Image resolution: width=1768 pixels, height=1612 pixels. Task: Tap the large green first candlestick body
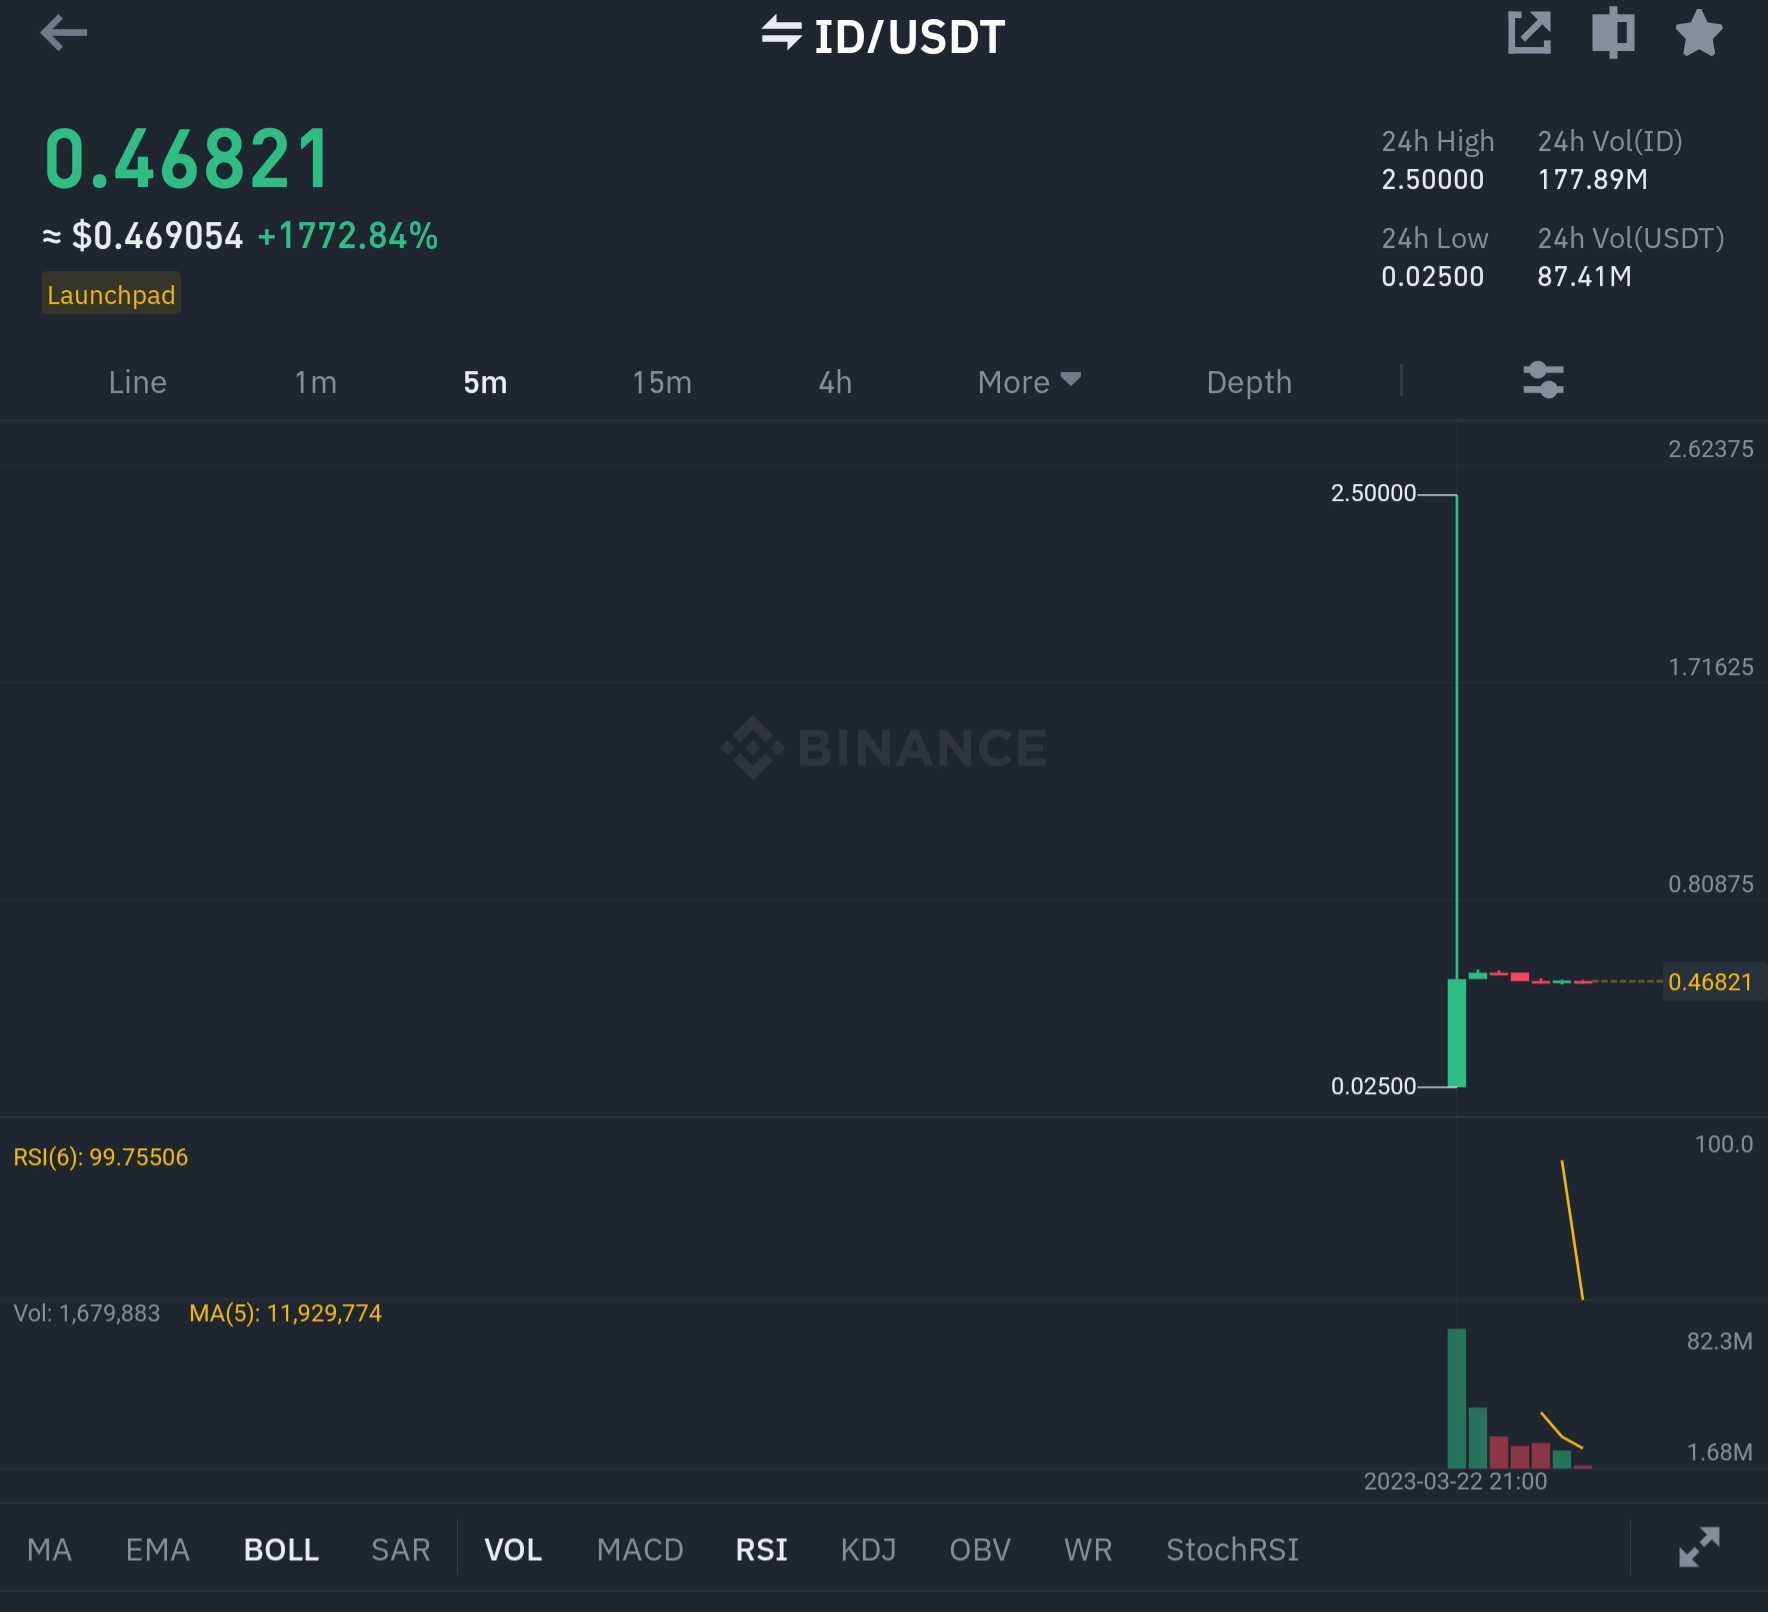1457,1032
